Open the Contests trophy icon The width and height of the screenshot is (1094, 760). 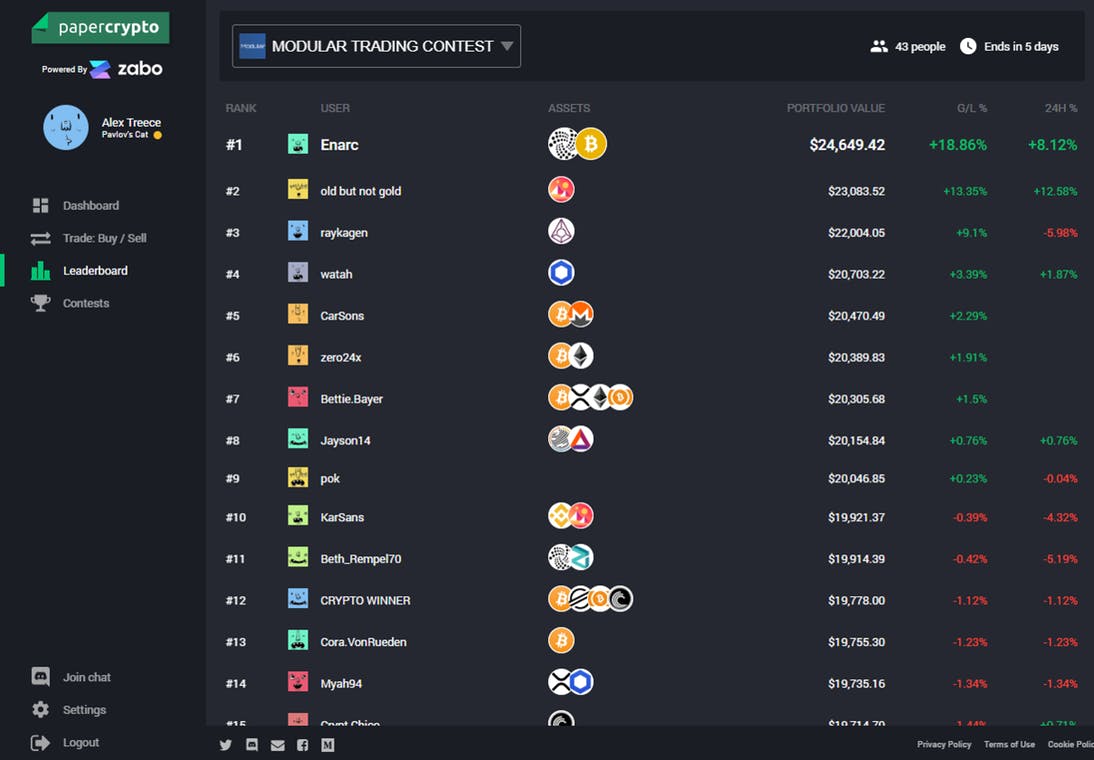click(x=40, y=303)
